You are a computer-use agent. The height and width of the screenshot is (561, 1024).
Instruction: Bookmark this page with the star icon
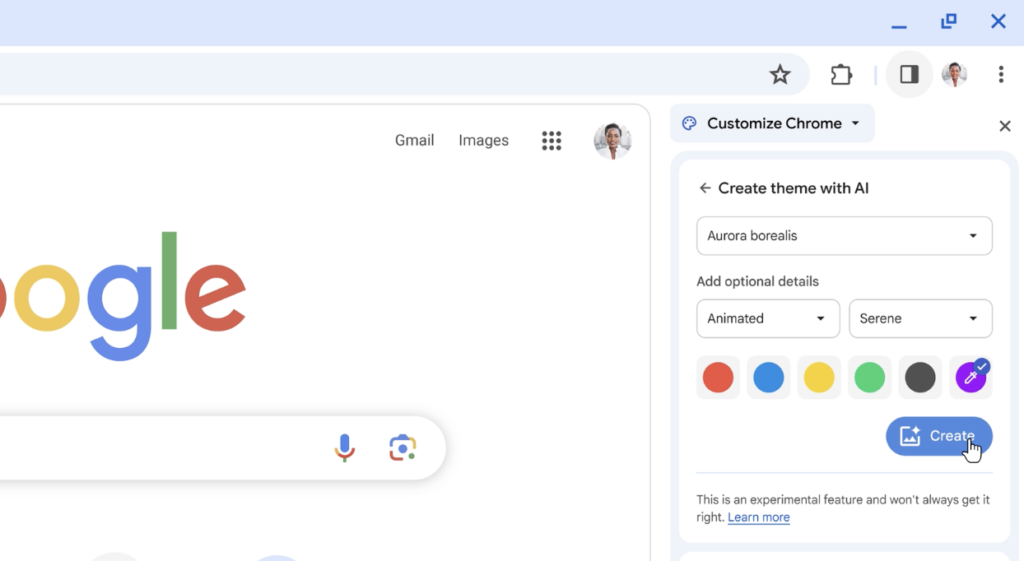[780, 75]
